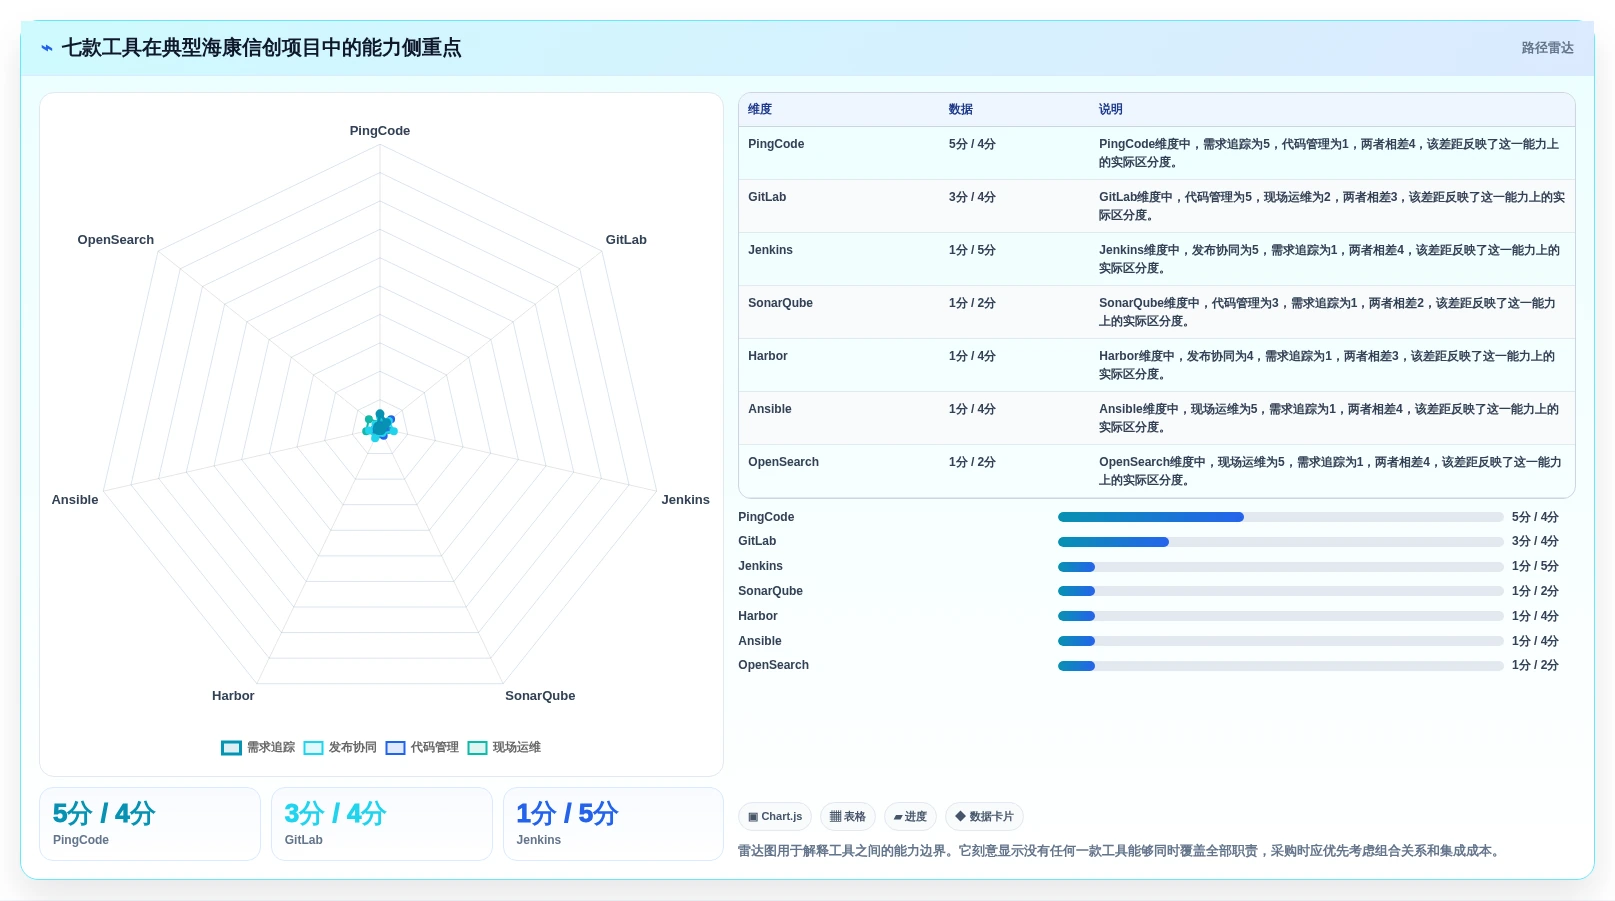
Task: Click the 1分 / 5分 cell in Jenkins table row
Action: [x=972, y=250]
